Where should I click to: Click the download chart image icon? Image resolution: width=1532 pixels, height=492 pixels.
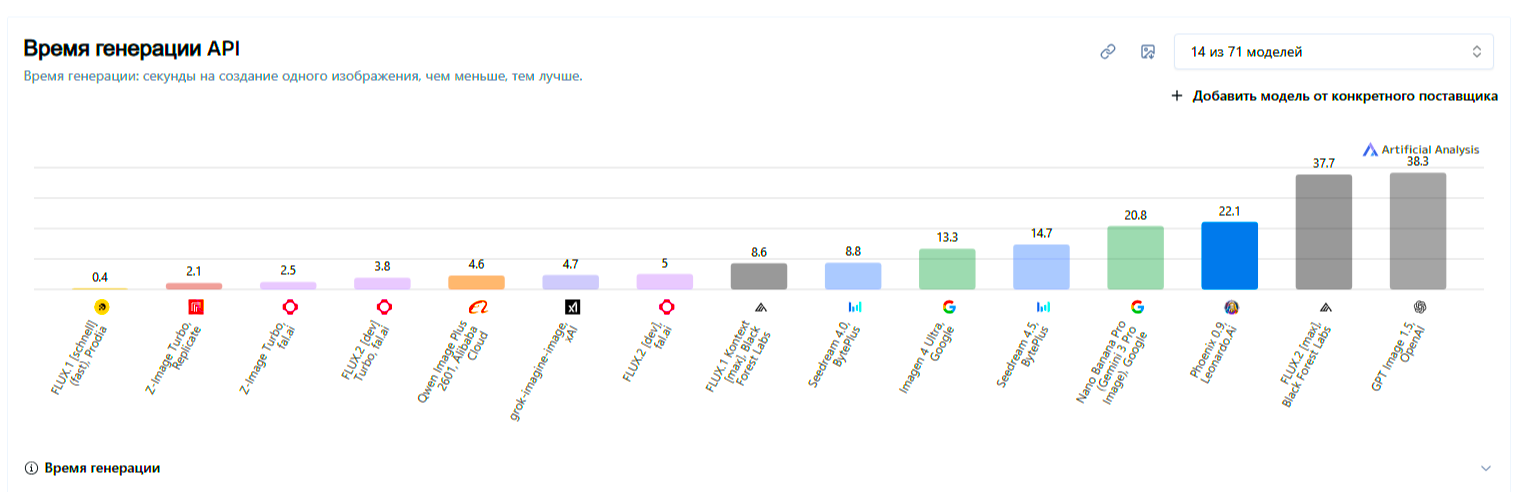click(1148, 52)
